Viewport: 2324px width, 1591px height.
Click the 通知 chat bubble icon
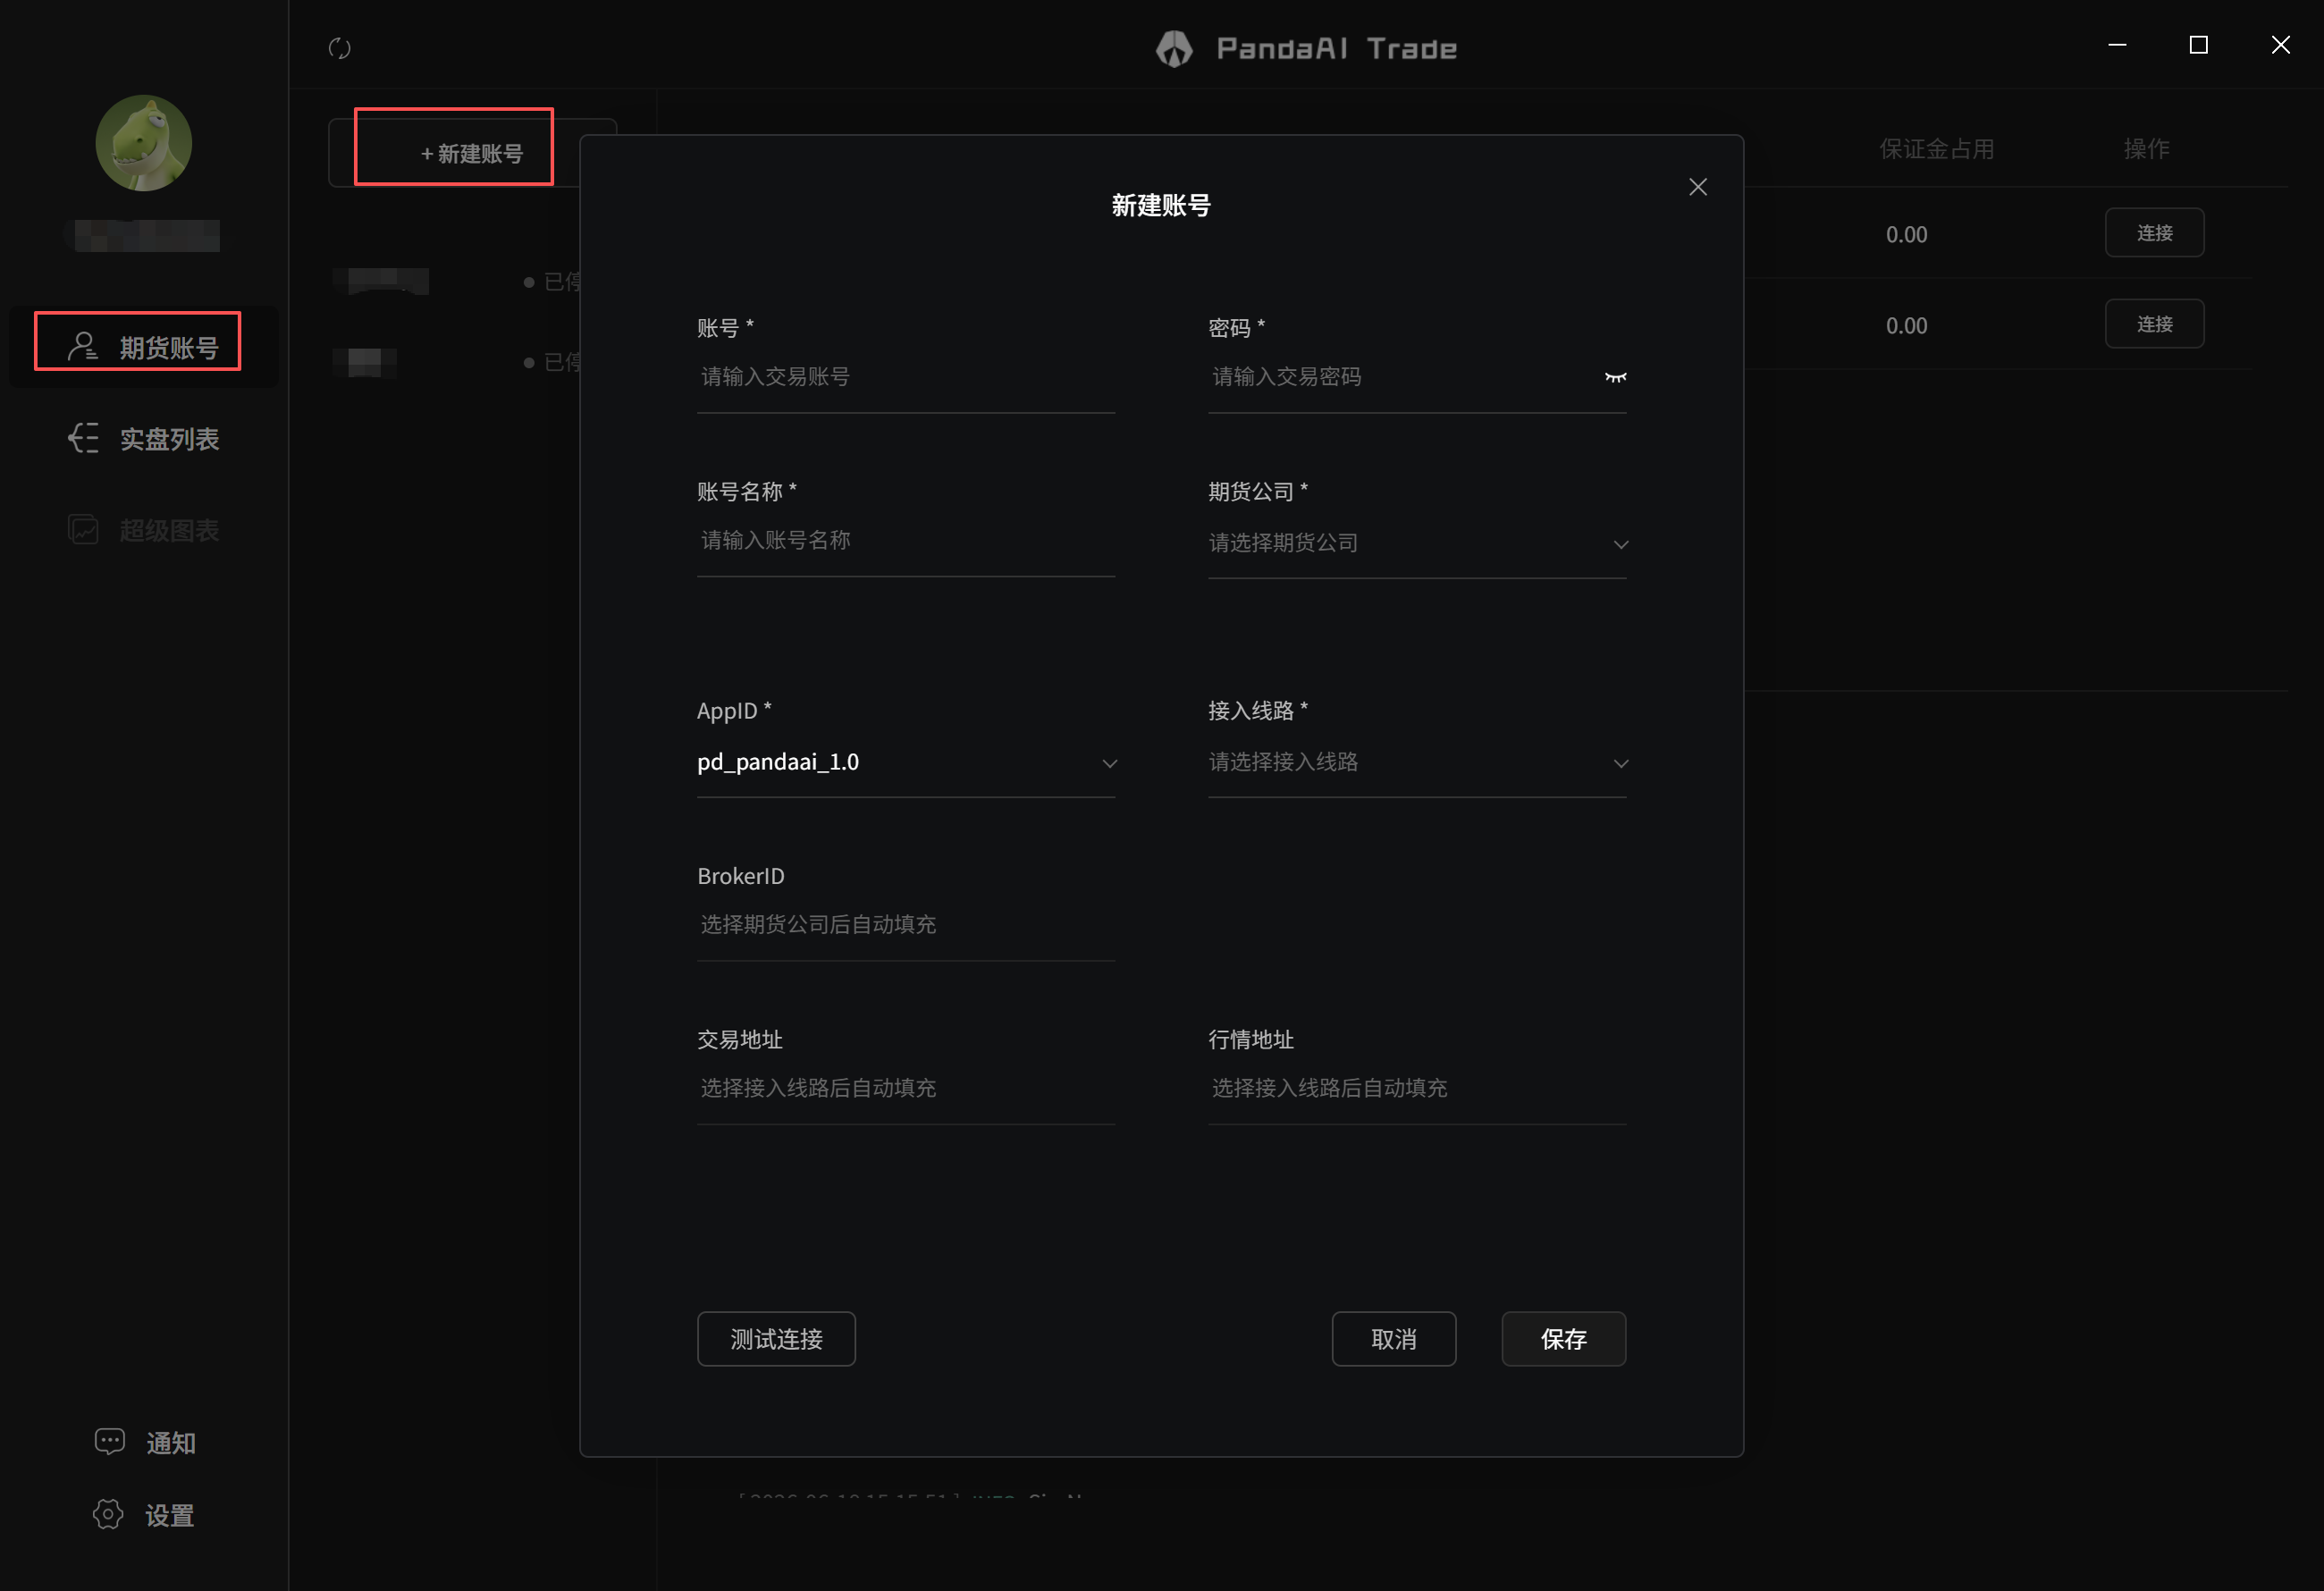(x=109, y=1441)
